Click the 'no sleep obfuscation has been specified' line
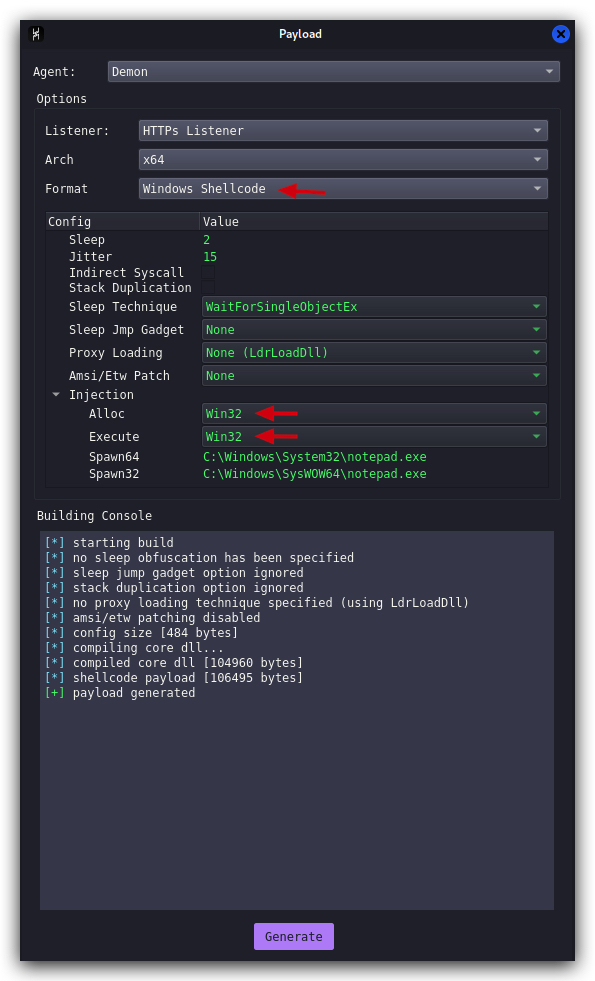Viewport: 595px width, 981px height. click(200, 557)
